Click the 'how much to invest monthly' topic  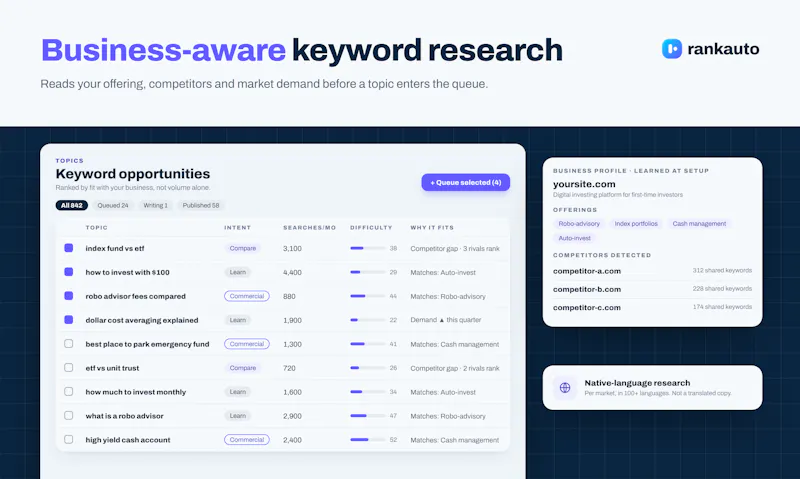[136, 392]
